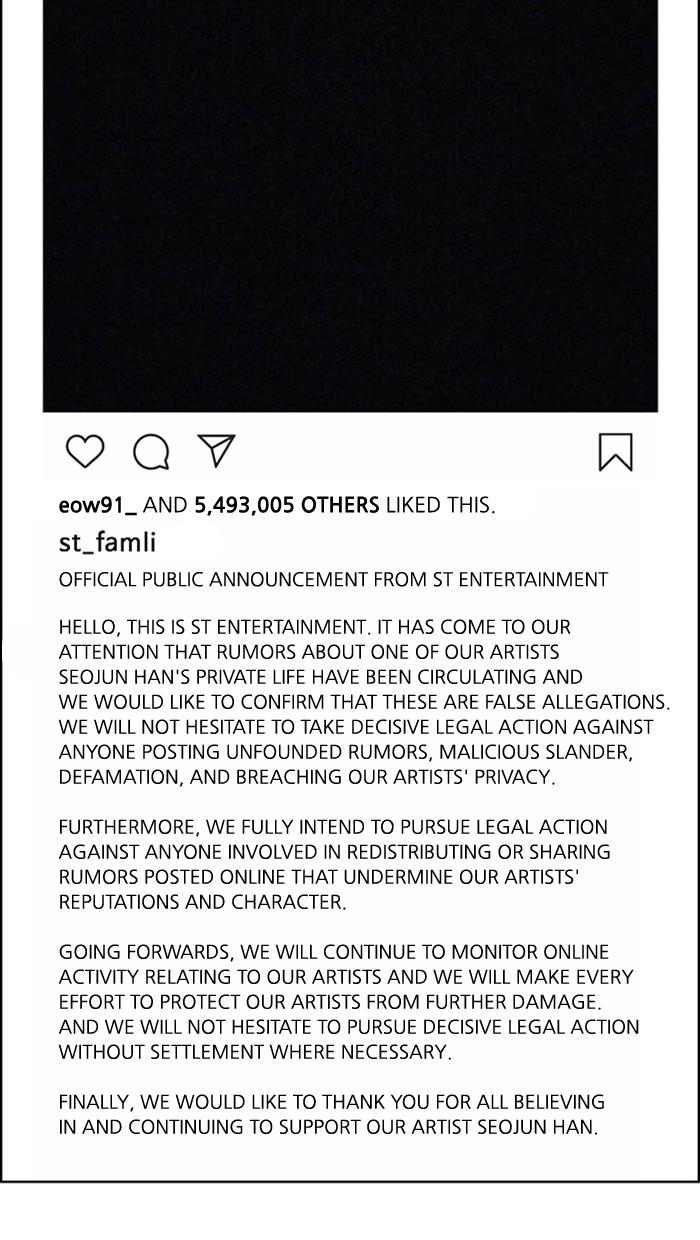Click the line starting with 'Going forwards'
The image size is (700, 1240).
[x=333, y=952]
